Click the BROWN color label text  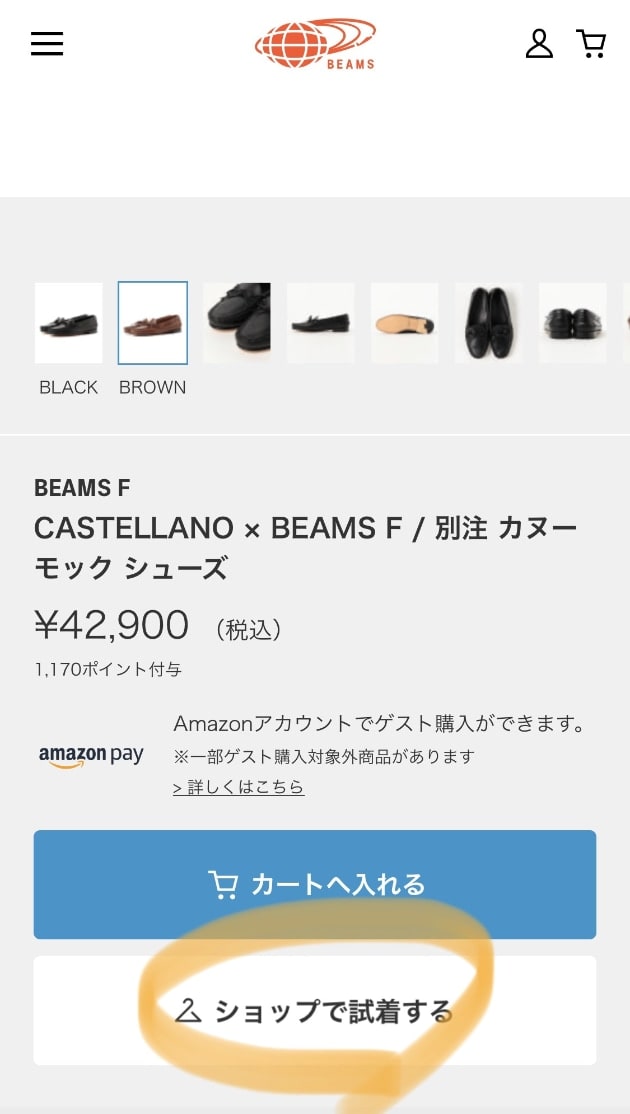pos(153,387)
